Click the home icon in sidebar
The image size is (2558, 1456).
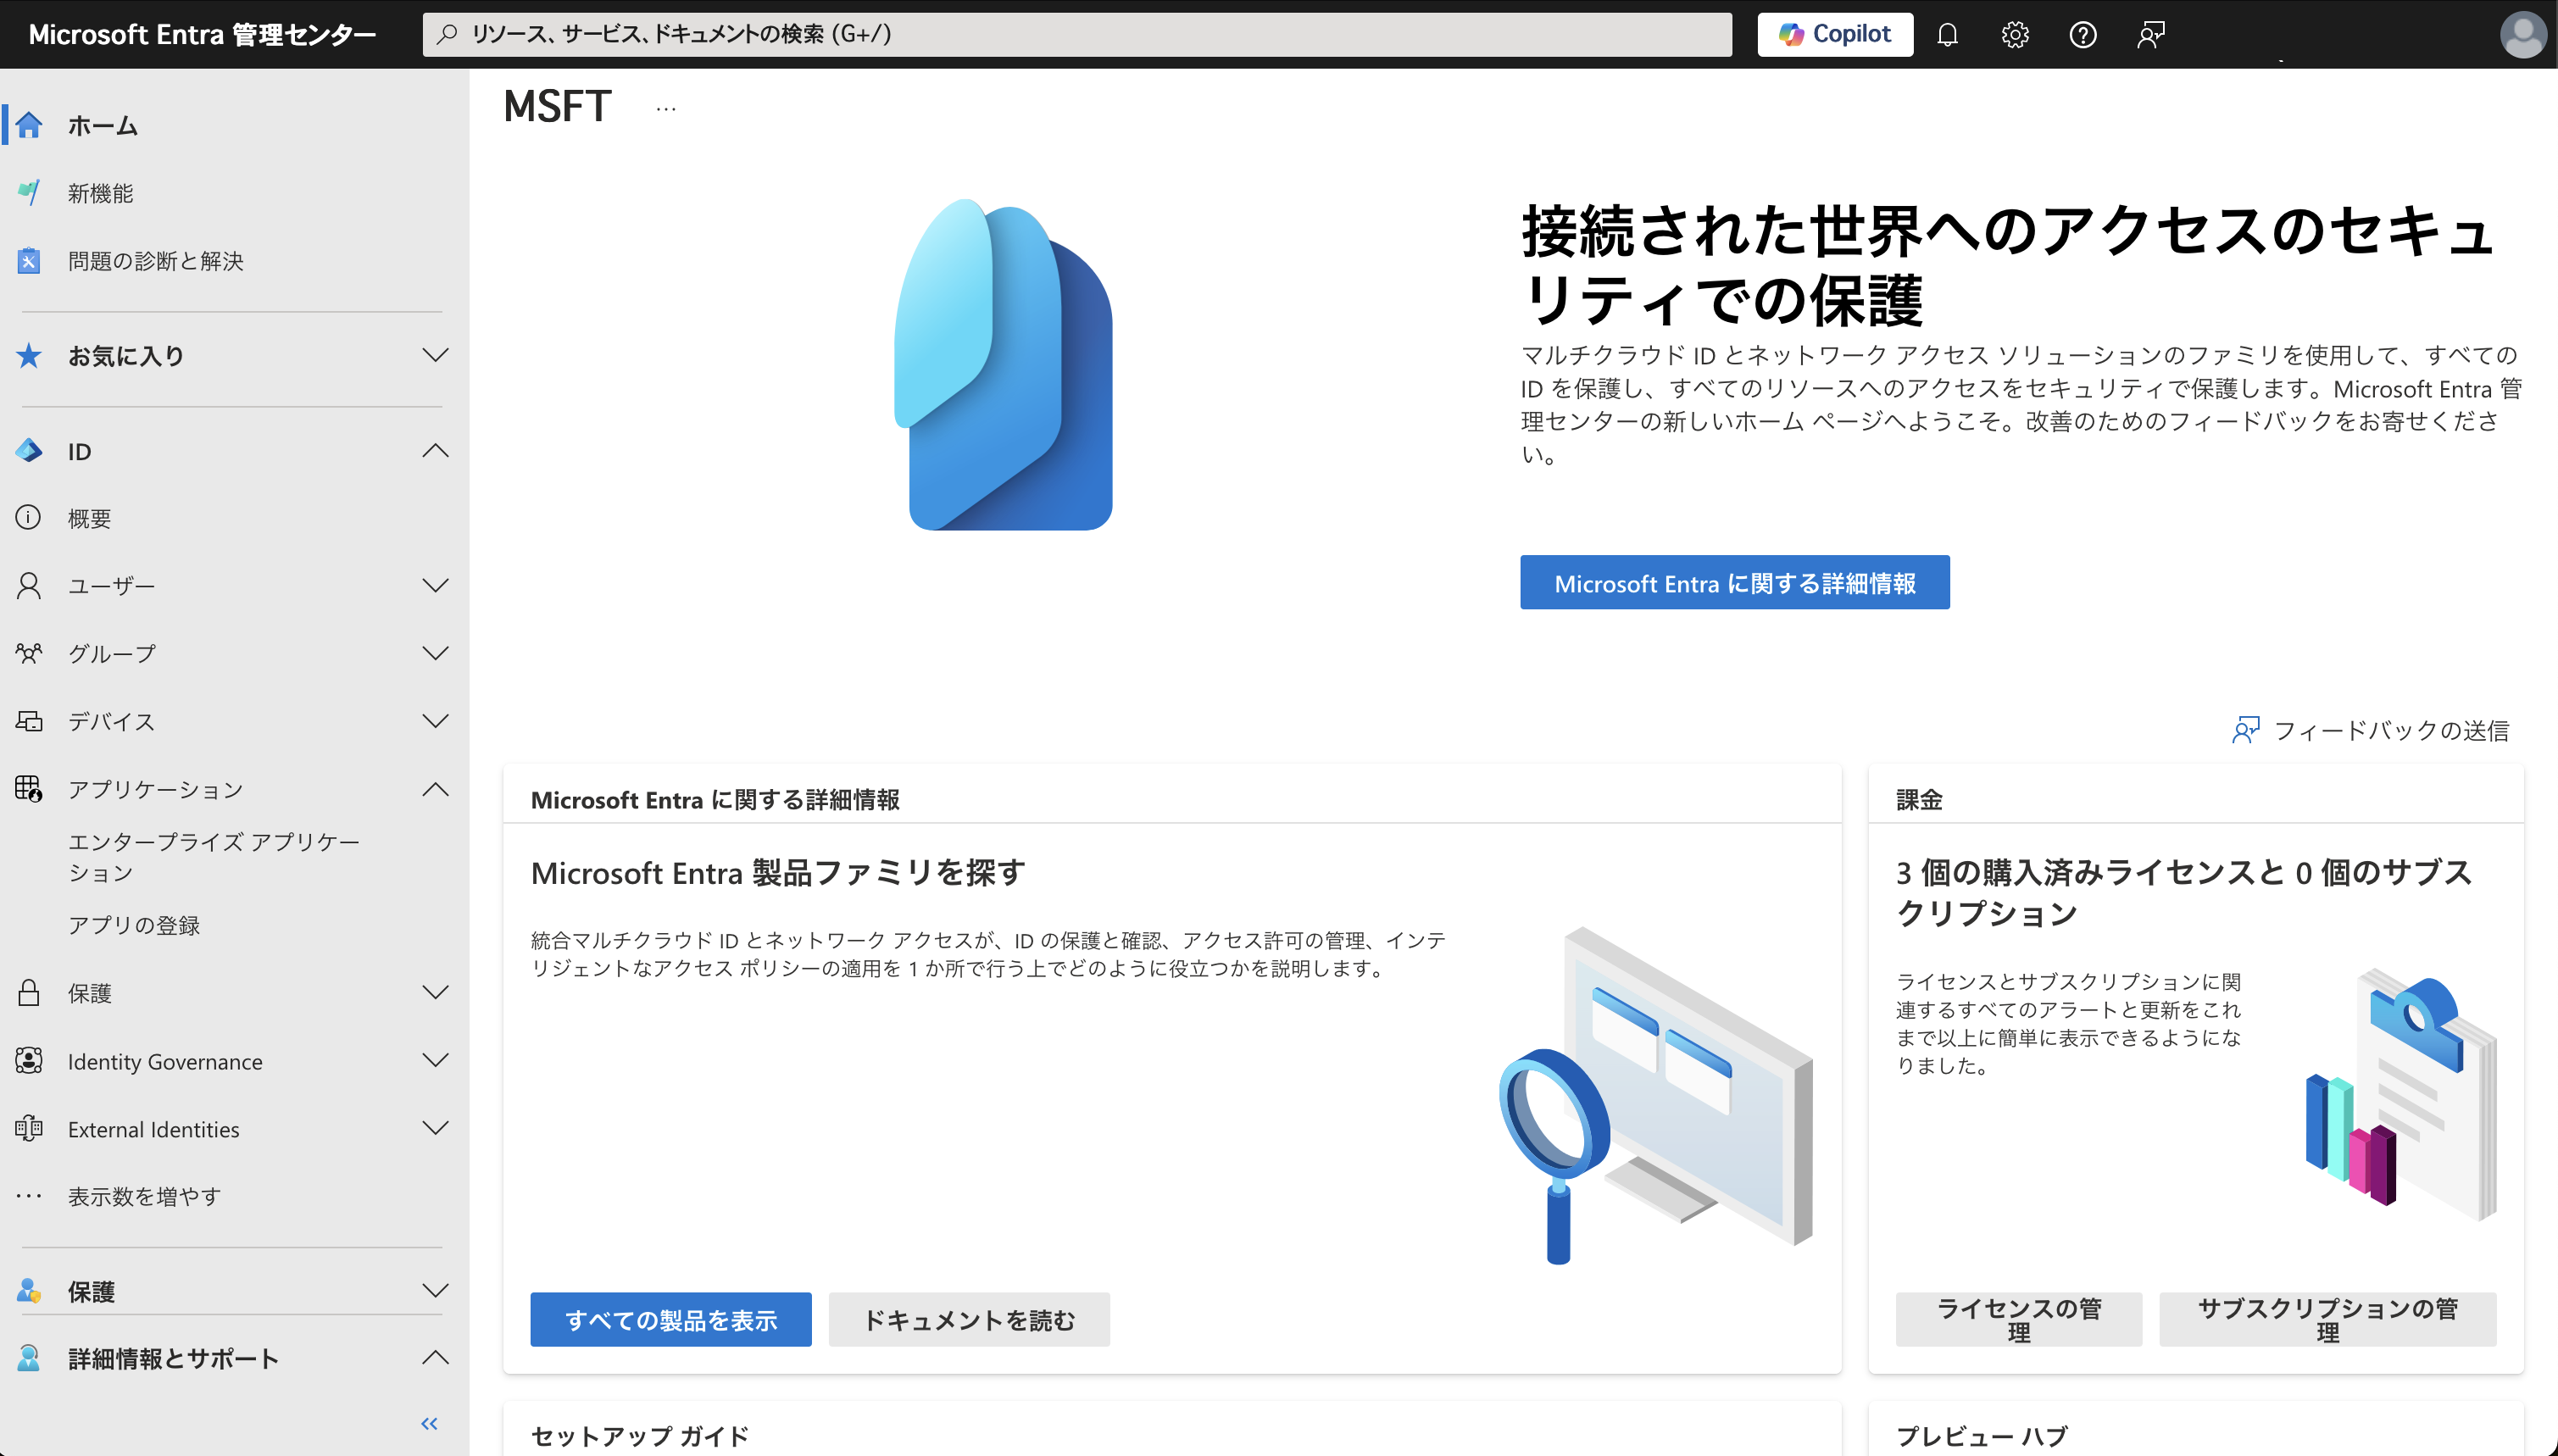point(29,125)
